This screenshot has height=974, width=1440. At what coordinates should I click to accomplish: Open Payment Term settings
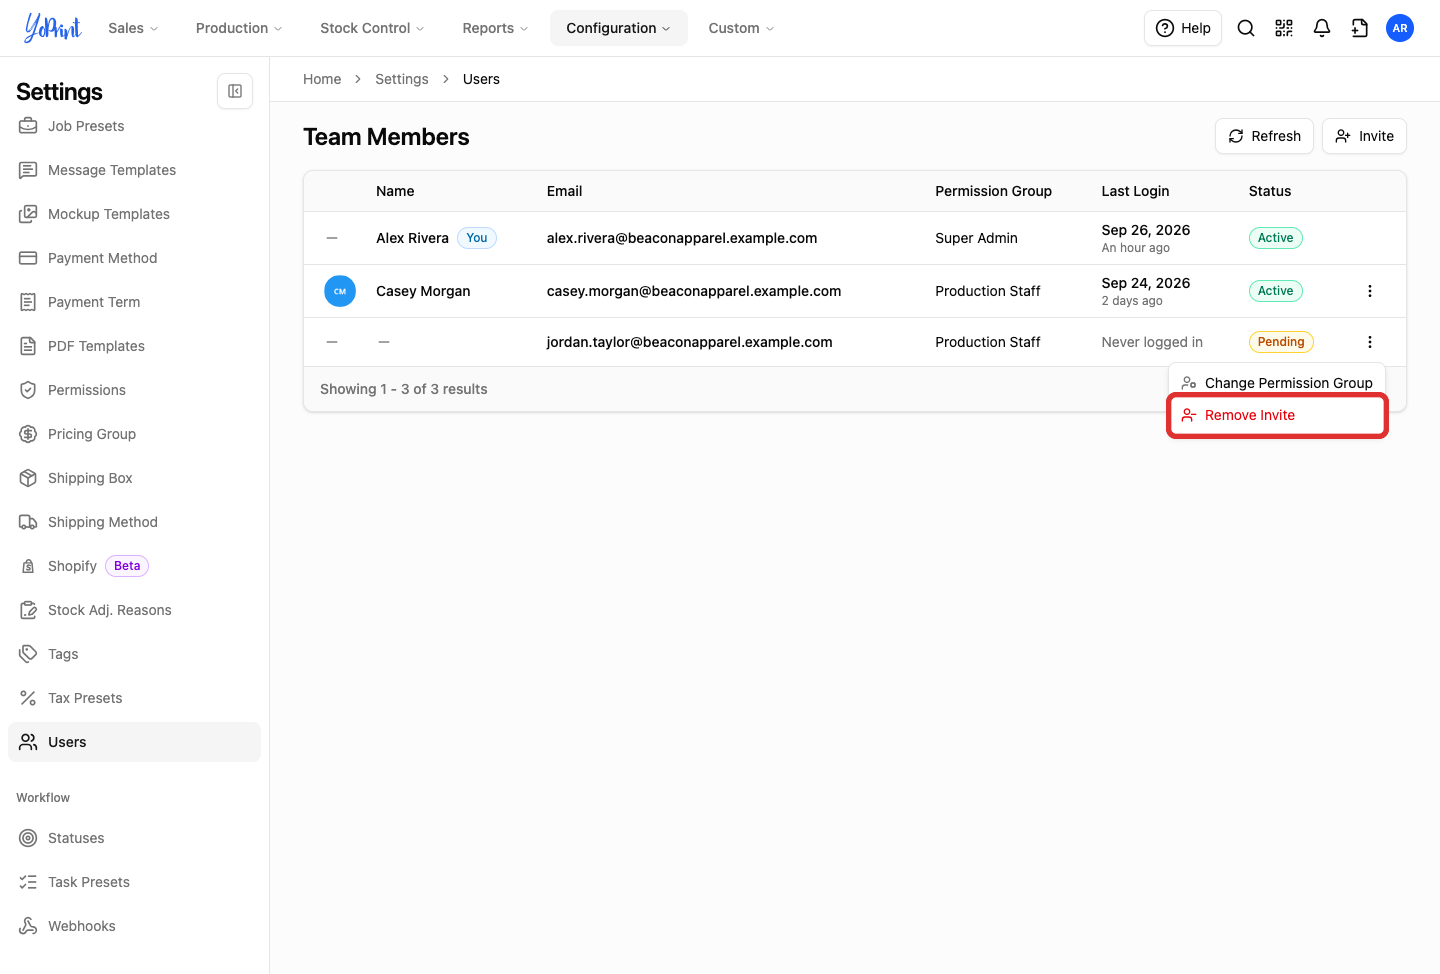pos(134,302)
